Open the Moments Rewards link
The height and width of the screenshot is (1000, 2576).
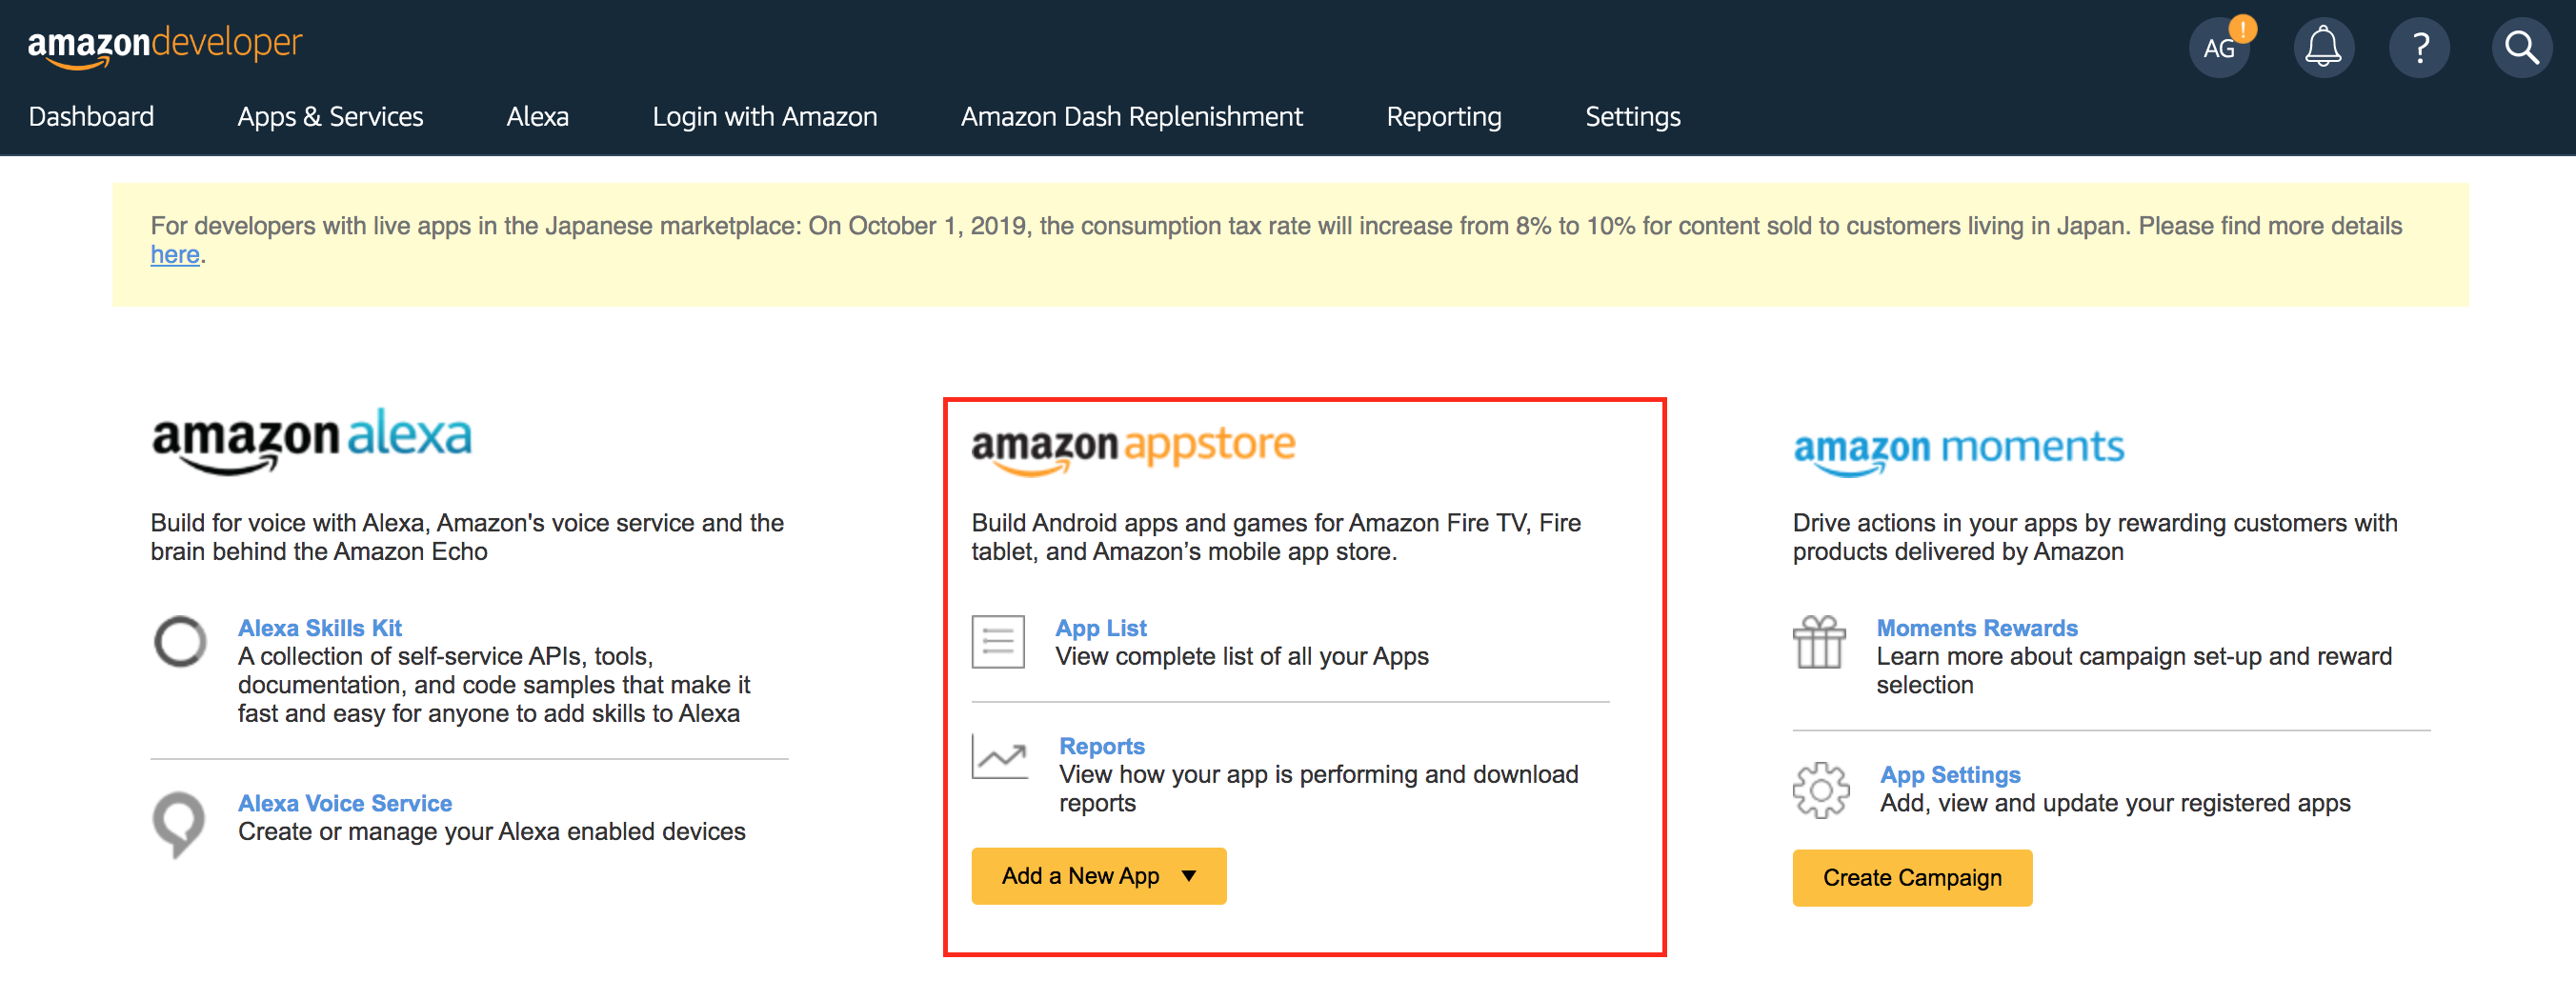[1977, 628]
